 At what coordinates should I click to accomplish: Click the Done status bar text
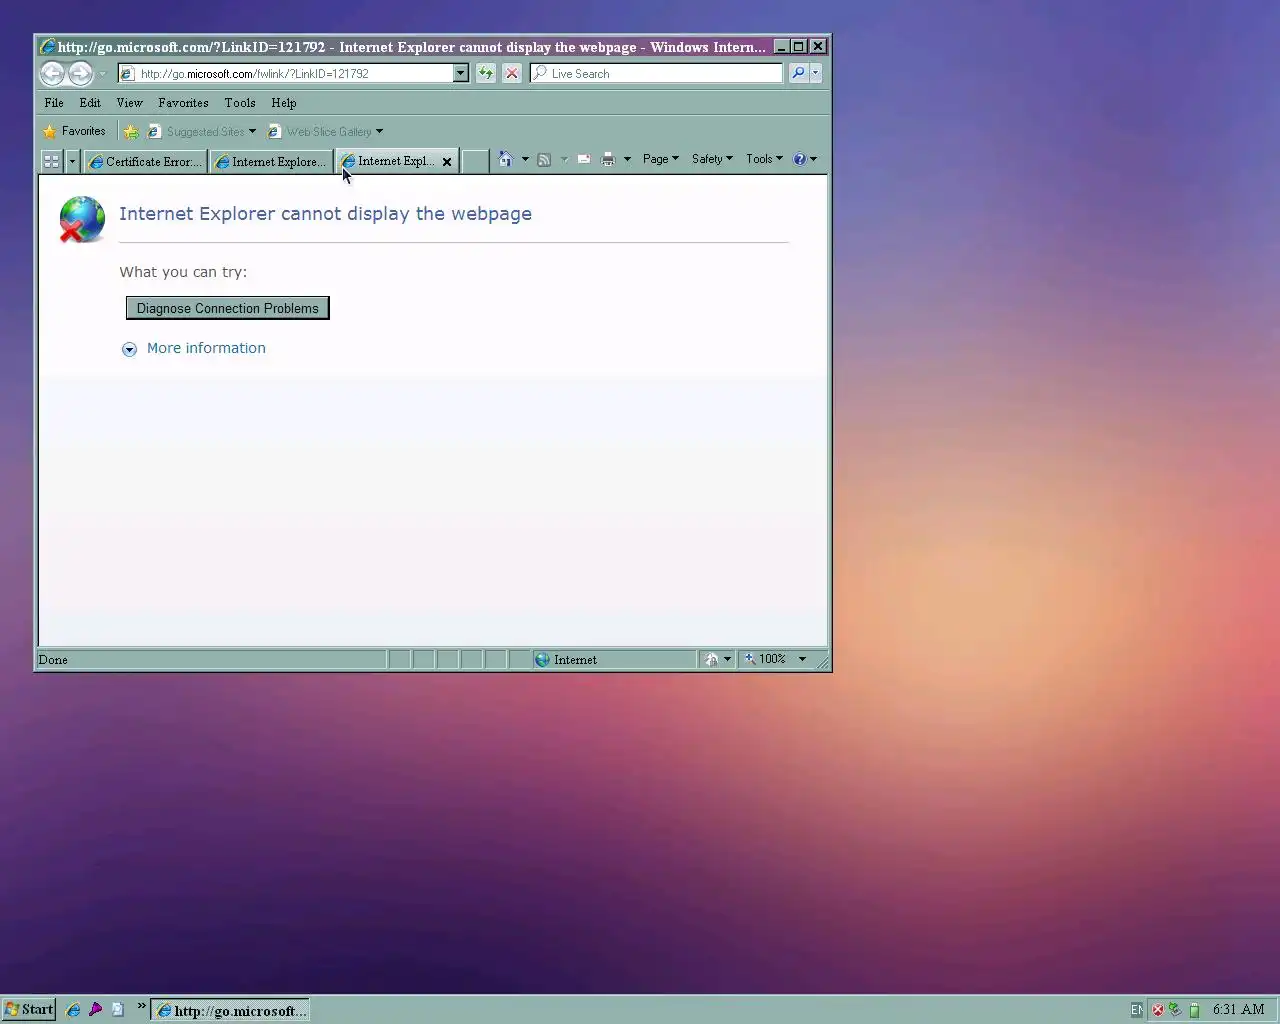[53, 660]
